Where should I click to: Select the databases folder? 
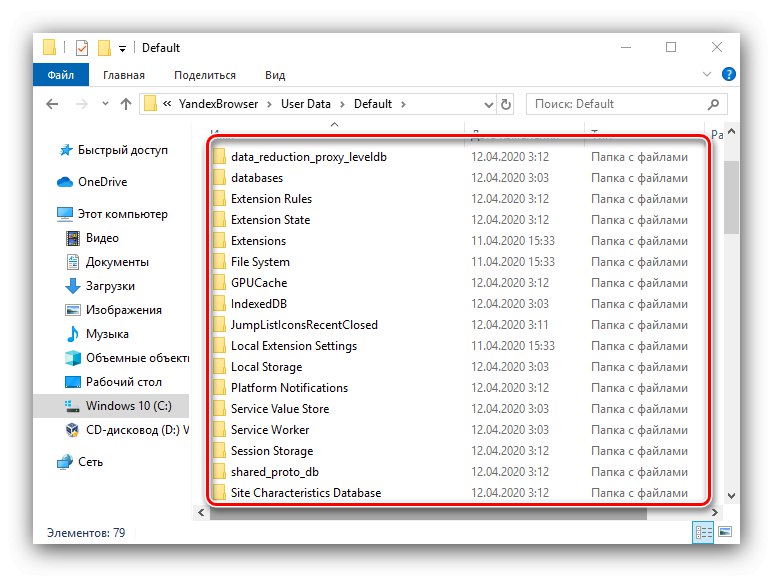(257, 178)
